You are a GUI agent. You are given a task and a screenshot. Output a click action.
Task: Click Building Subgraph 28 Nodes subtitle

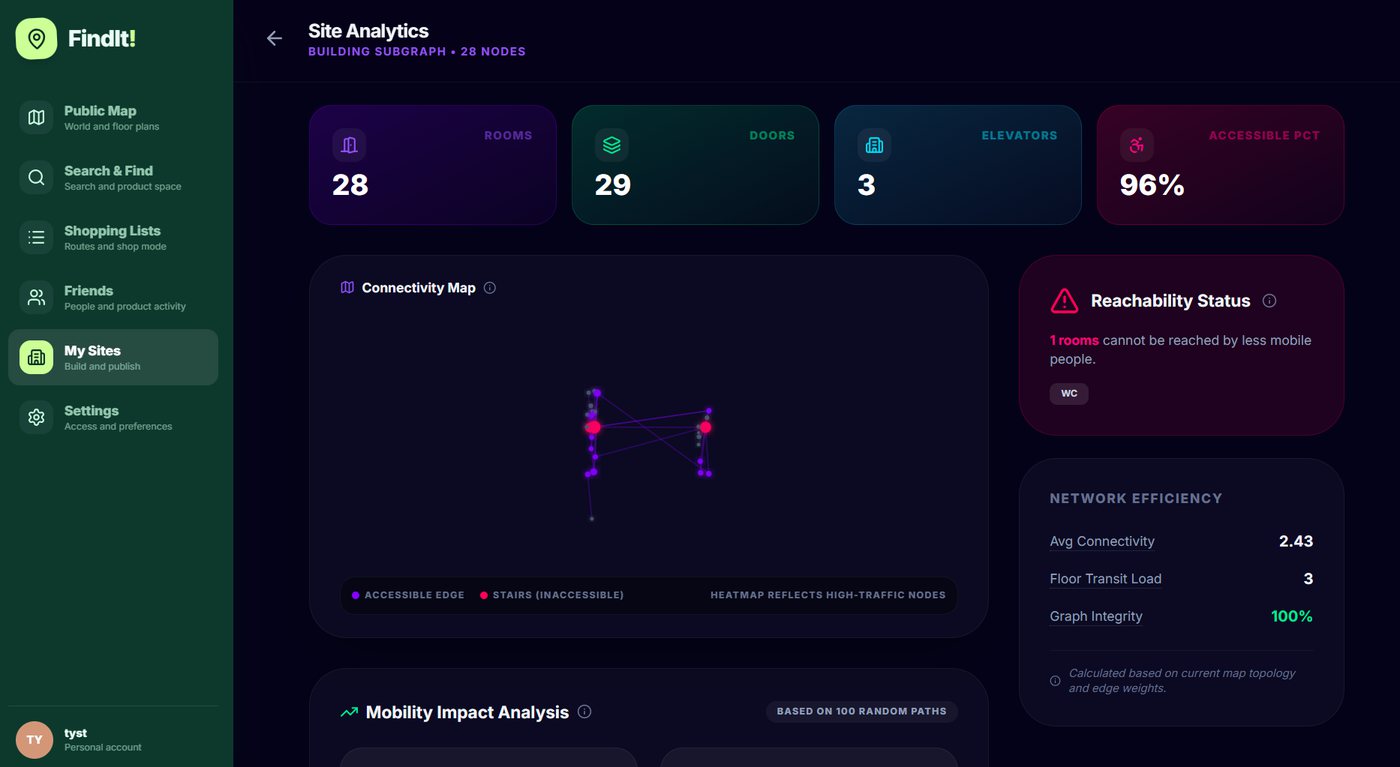tap(417, 51)
